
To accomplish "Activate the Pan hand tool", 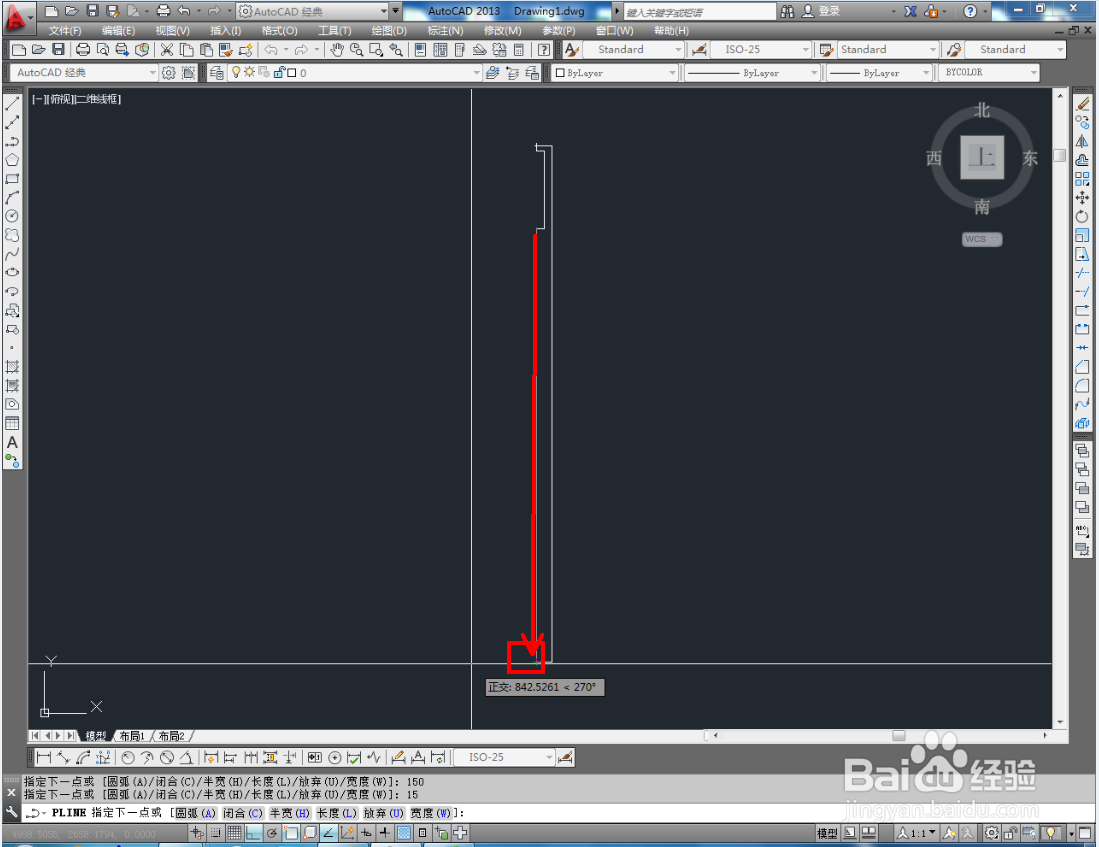I will point(337,49).
